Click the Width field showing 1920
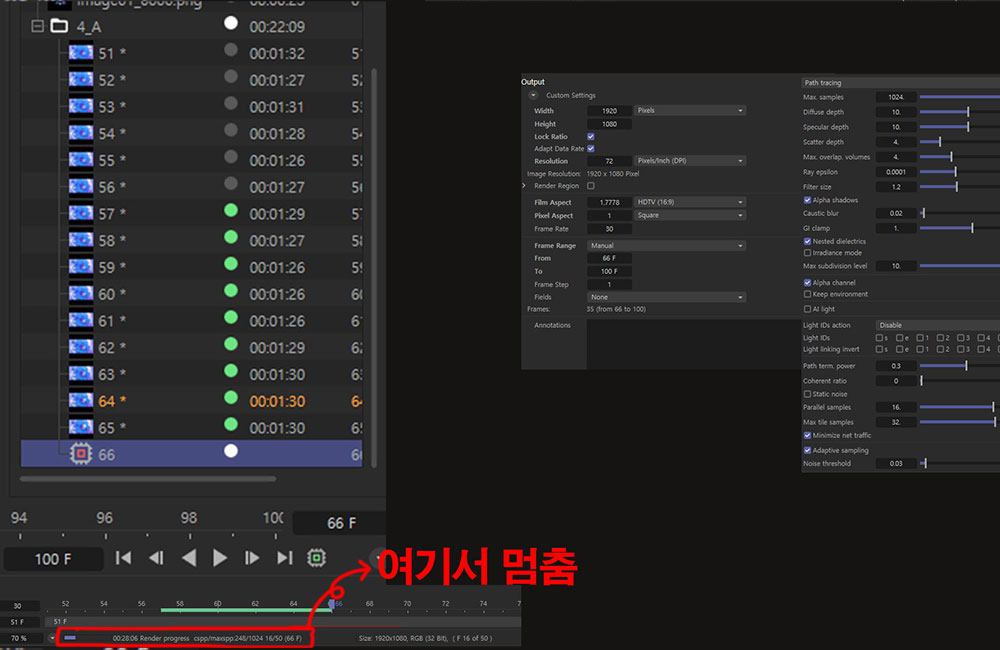Image resolution: width=1000 pixels, height=650 pixels. (609, 110)
